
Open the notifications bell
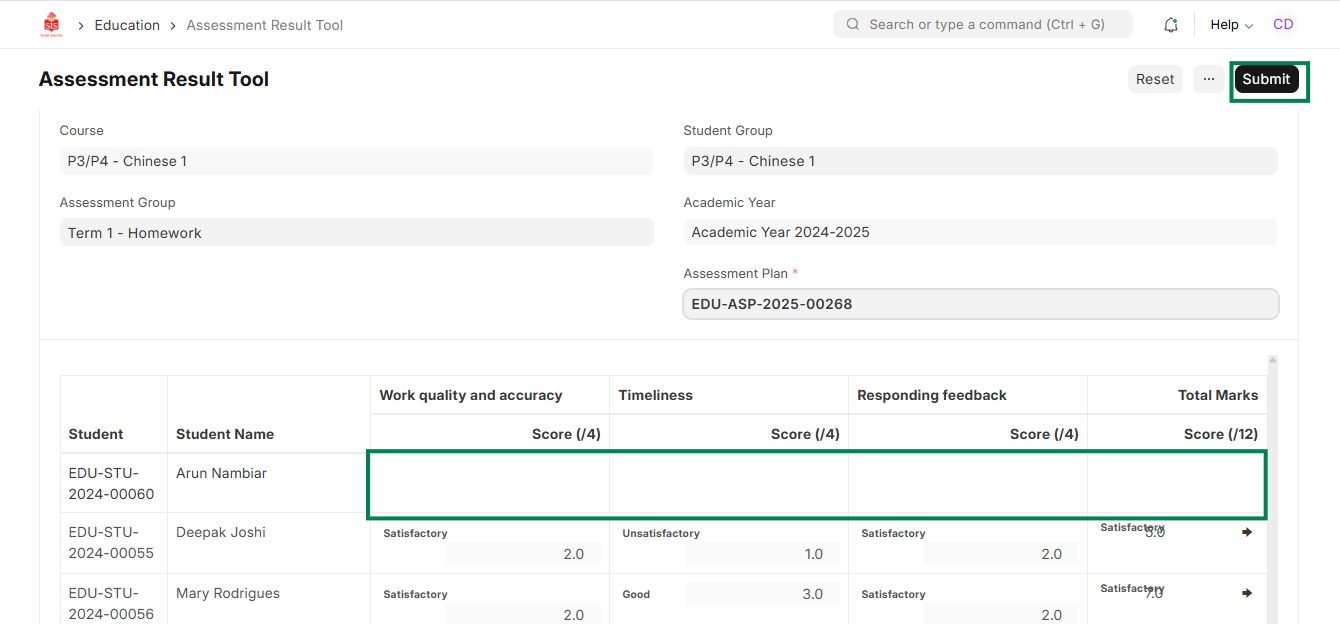tap(1171, 25)
